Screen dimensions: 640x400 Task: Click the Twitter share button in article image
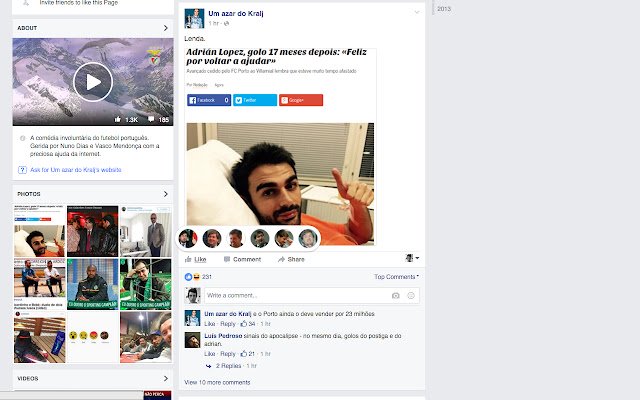pyautogui.click(x=255, y=100)
